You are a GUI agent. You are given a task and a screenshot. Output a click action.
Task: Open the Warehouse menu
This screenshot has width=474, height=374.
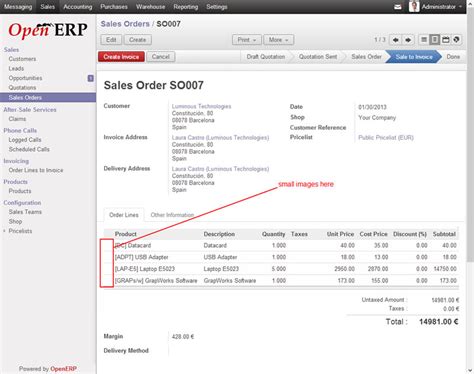coord(150,7)
